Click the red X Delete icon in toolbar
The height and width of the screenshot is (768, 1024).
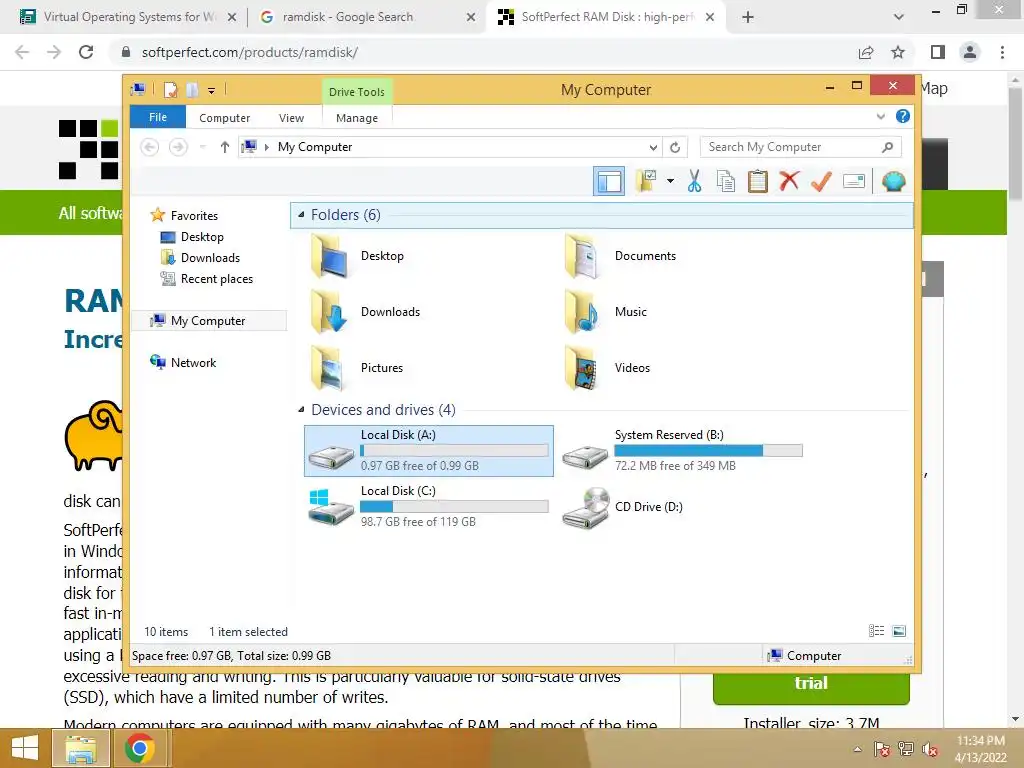789,180
